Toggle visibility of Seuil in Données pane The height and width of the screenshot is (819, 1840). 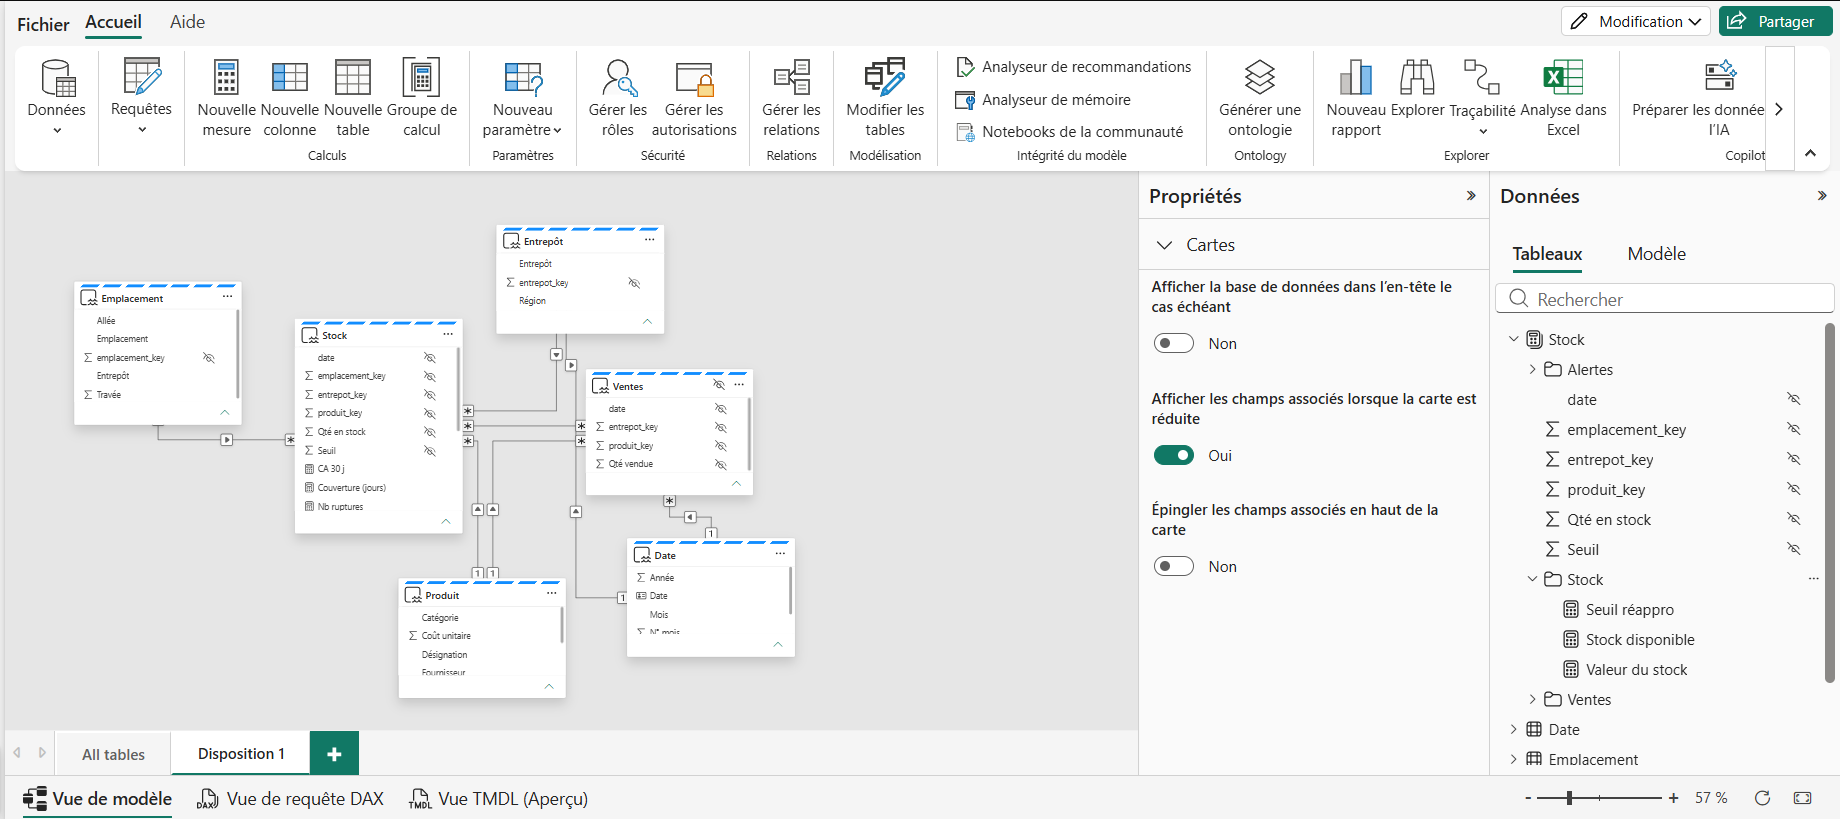(x=1794, y=550)
